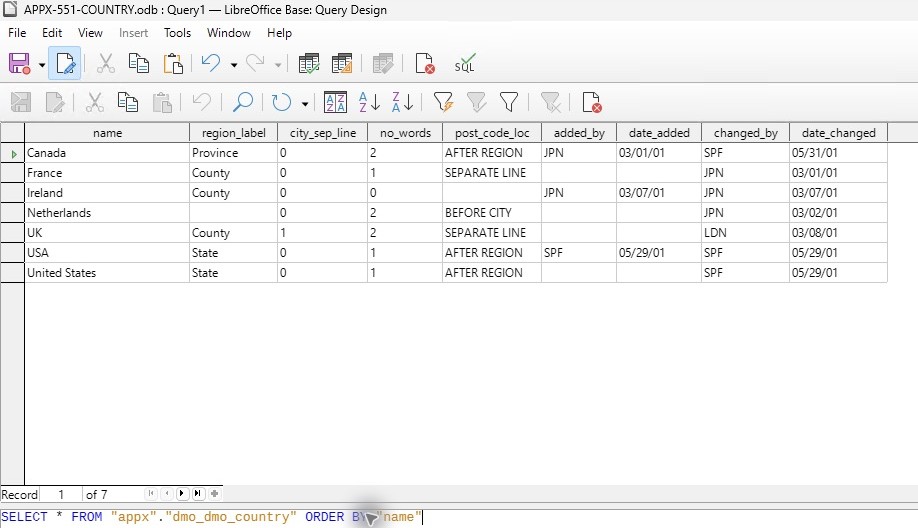The width and height of the screenshot is (918, 528).
Task: Toggle the Apply Filter icon
Action: pyautogui.click(x=477, y=102)
